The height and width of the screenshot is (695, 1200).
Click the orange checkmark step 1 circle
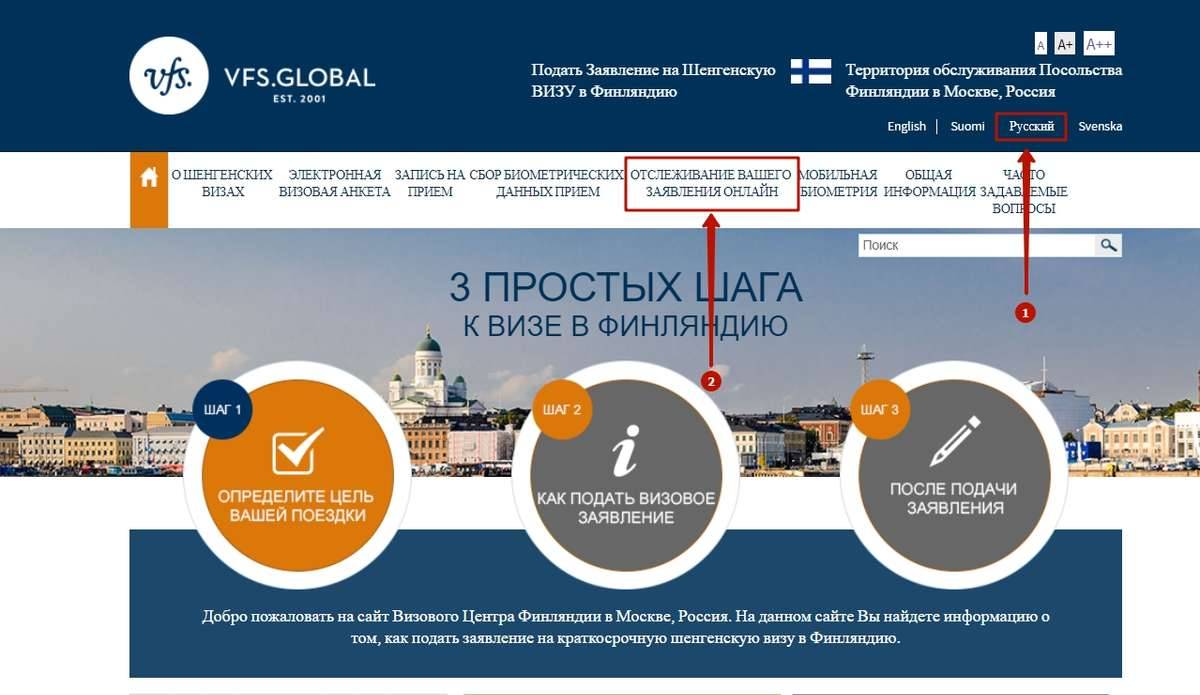(287, 474)
